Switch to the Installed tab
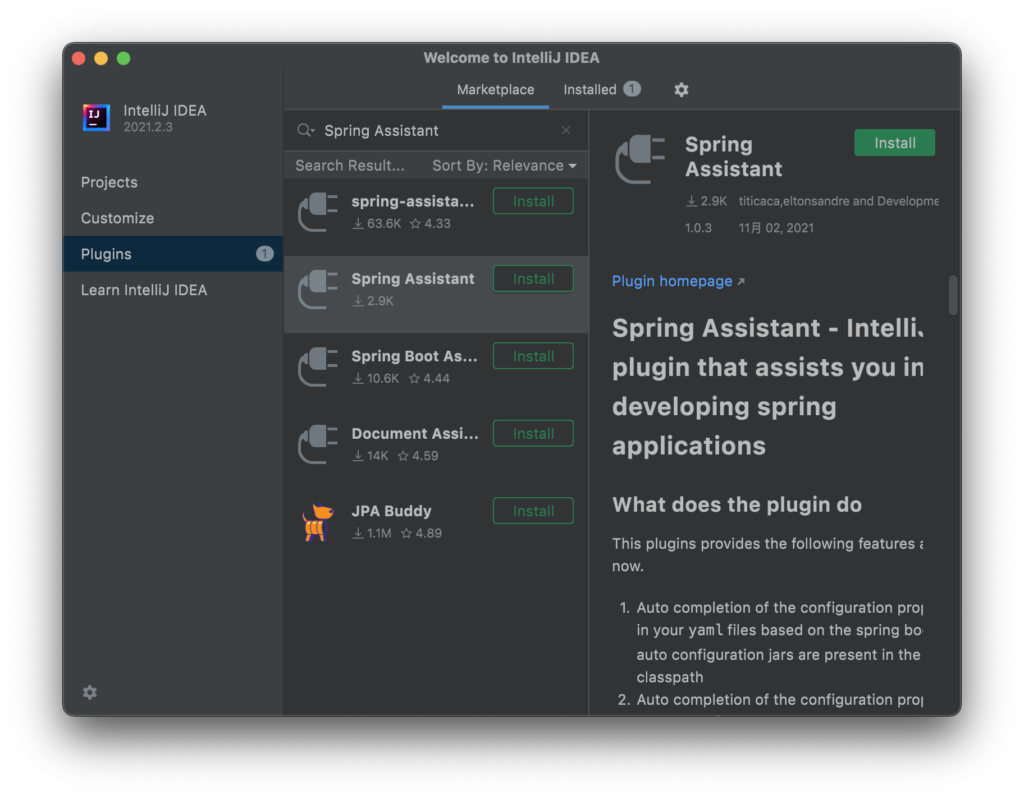 [590, 90]
